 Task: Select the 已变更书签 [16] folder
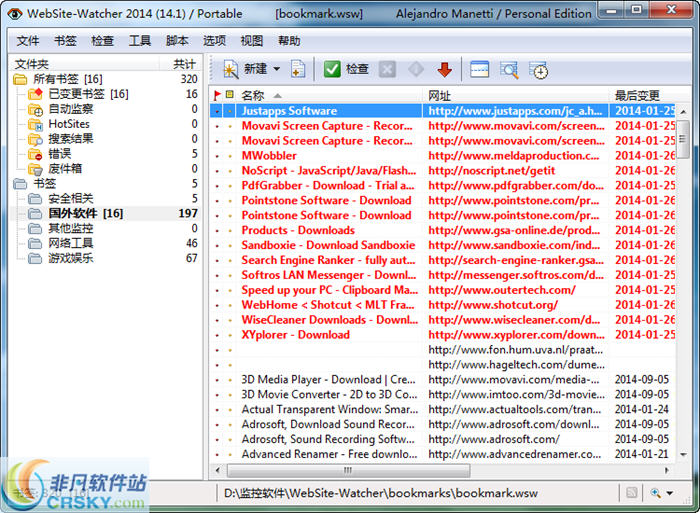click(88, 94)
